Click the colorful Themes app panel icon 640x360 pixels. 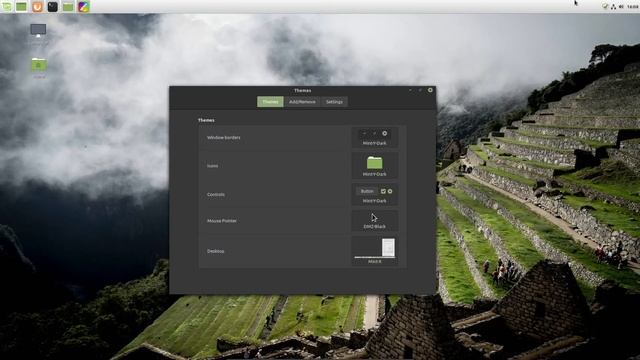click(x=84, y=6)
